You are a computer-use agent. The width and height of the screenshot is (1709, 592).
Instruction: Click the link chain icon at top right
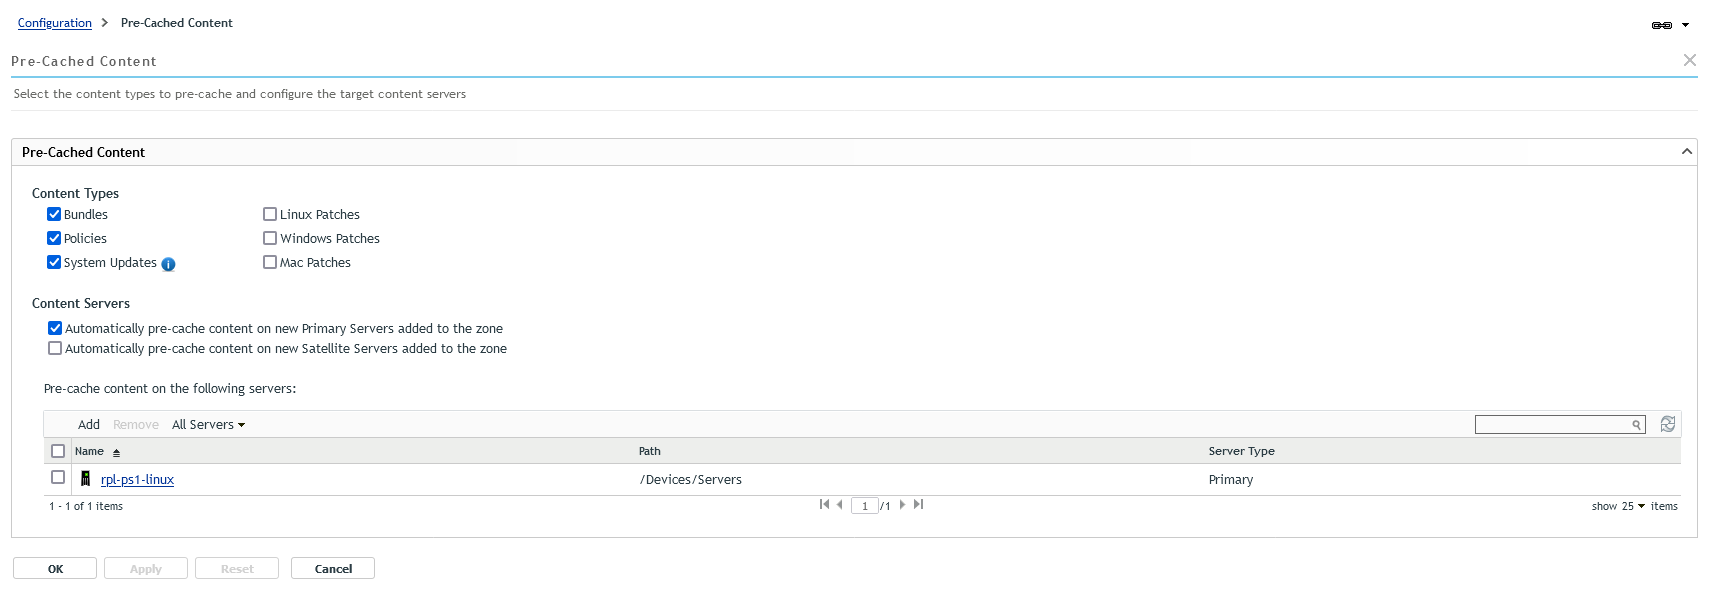click(x=1662, y=25)
